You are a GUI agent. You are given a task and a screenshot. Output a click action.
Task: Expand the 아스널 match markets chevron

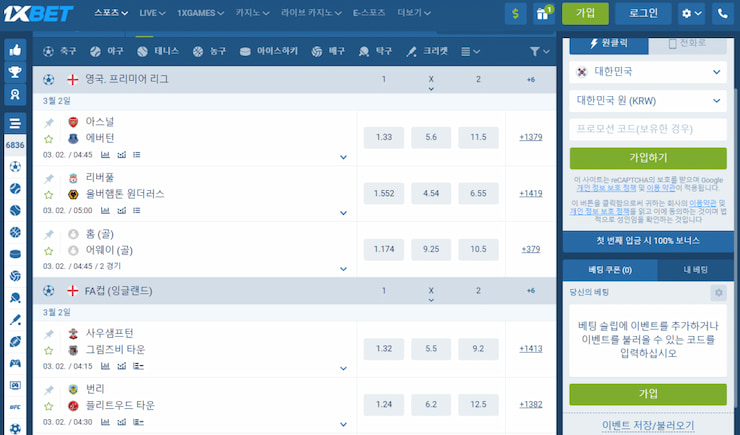tap(343, 157)
